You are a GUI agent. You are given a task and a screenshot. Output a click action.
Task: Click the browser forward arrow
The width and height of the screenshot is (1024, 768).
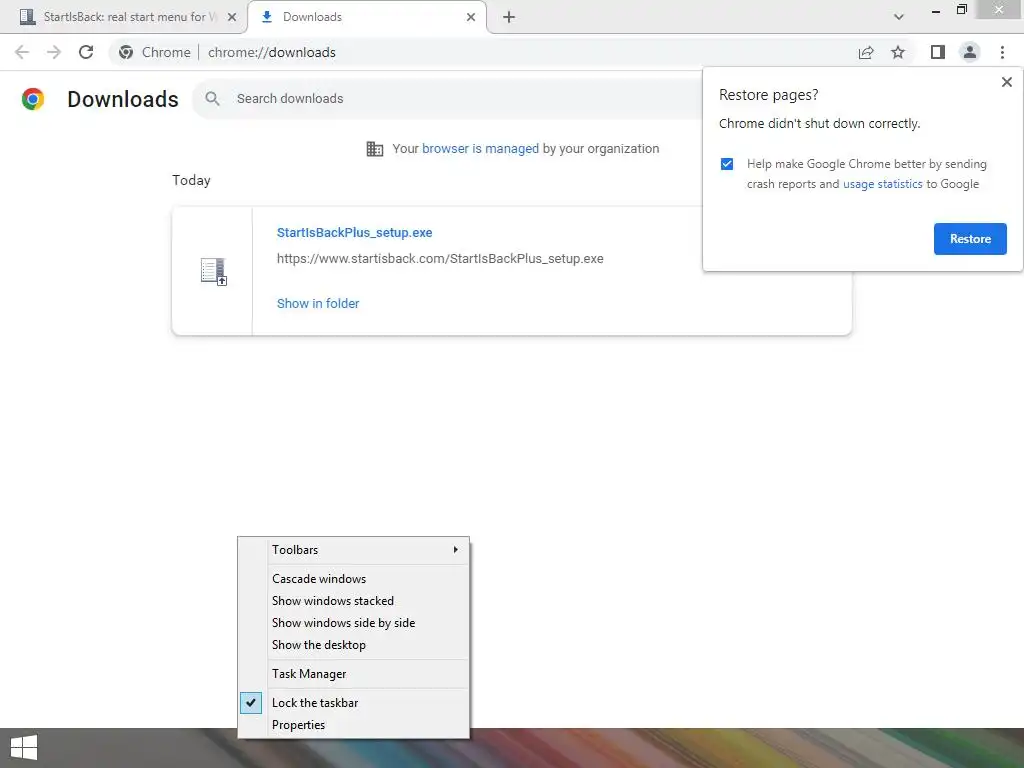(x=54, y=52)
